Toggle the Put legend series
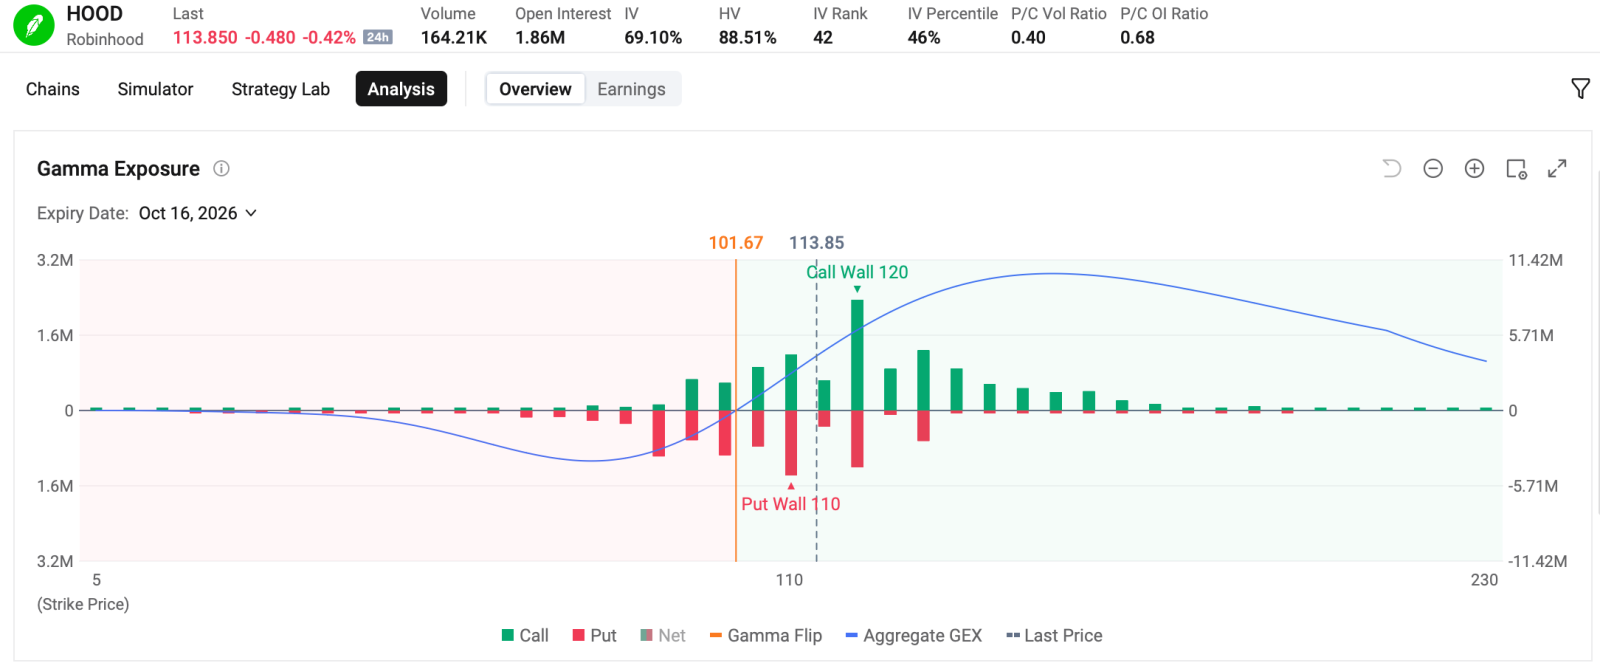 pos(594,636)
